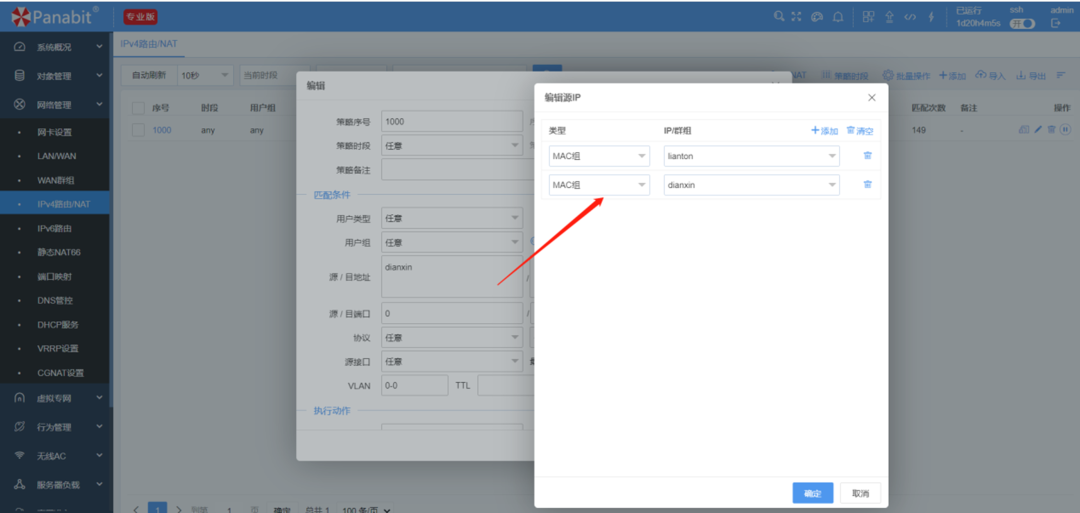Open the theme palette icon
1080x513 pixels.
coord(818,17)
